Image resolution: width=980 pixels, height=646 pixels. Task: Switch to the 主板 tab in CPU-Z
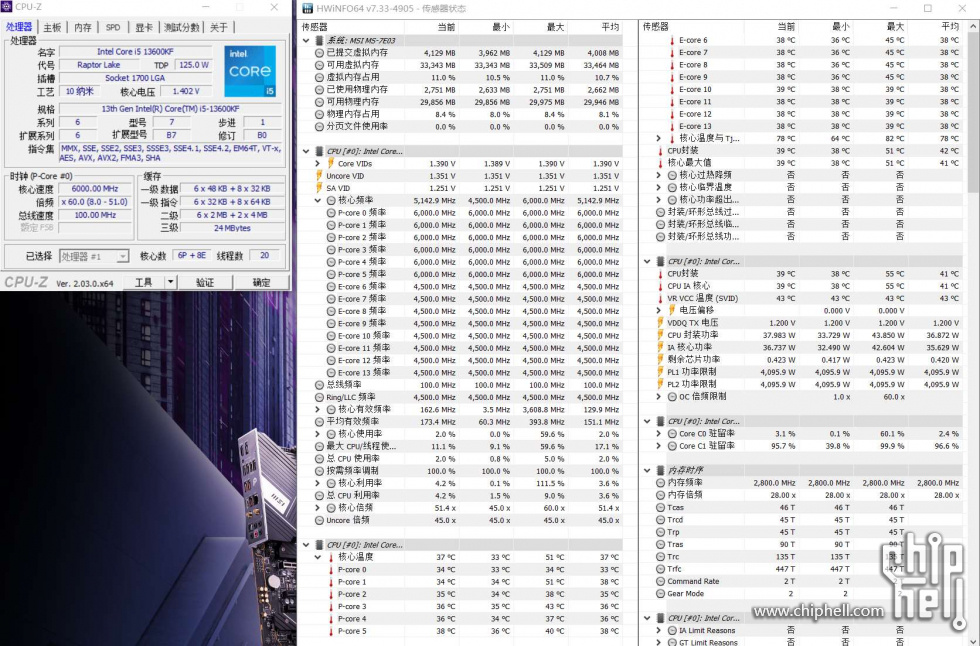pos(52,27)
